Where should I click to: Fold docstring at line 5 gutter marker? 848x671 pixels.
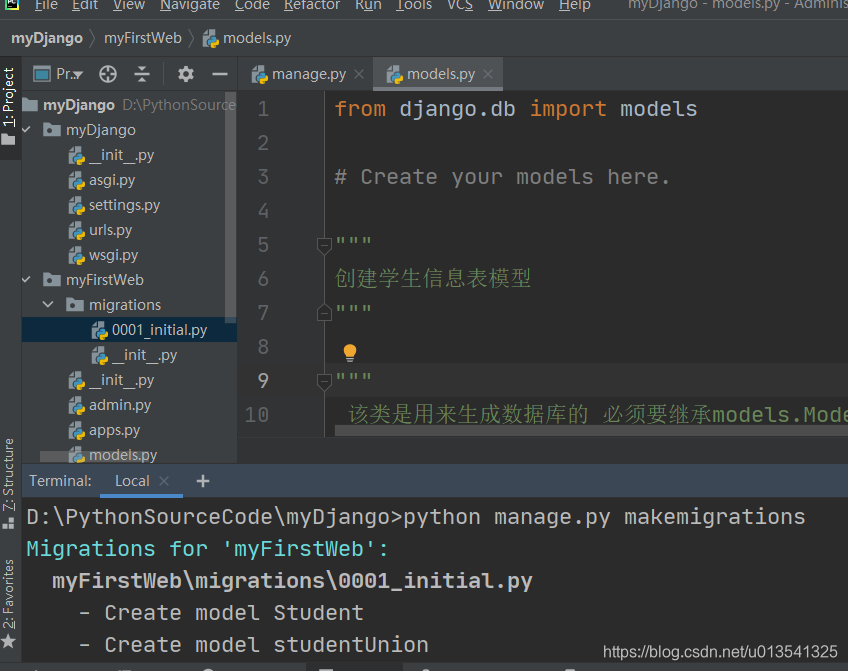(x=324, y=246)
